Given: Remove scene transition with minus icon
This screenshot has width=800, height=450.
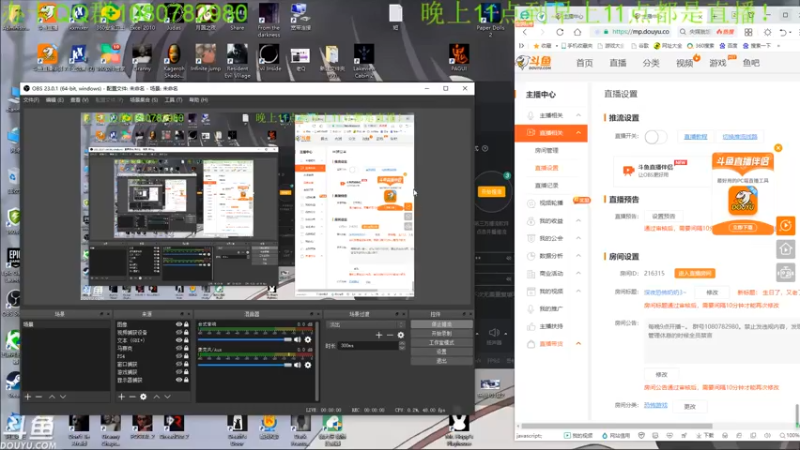Looking at the screenshot, I should (x=390, y=335).
